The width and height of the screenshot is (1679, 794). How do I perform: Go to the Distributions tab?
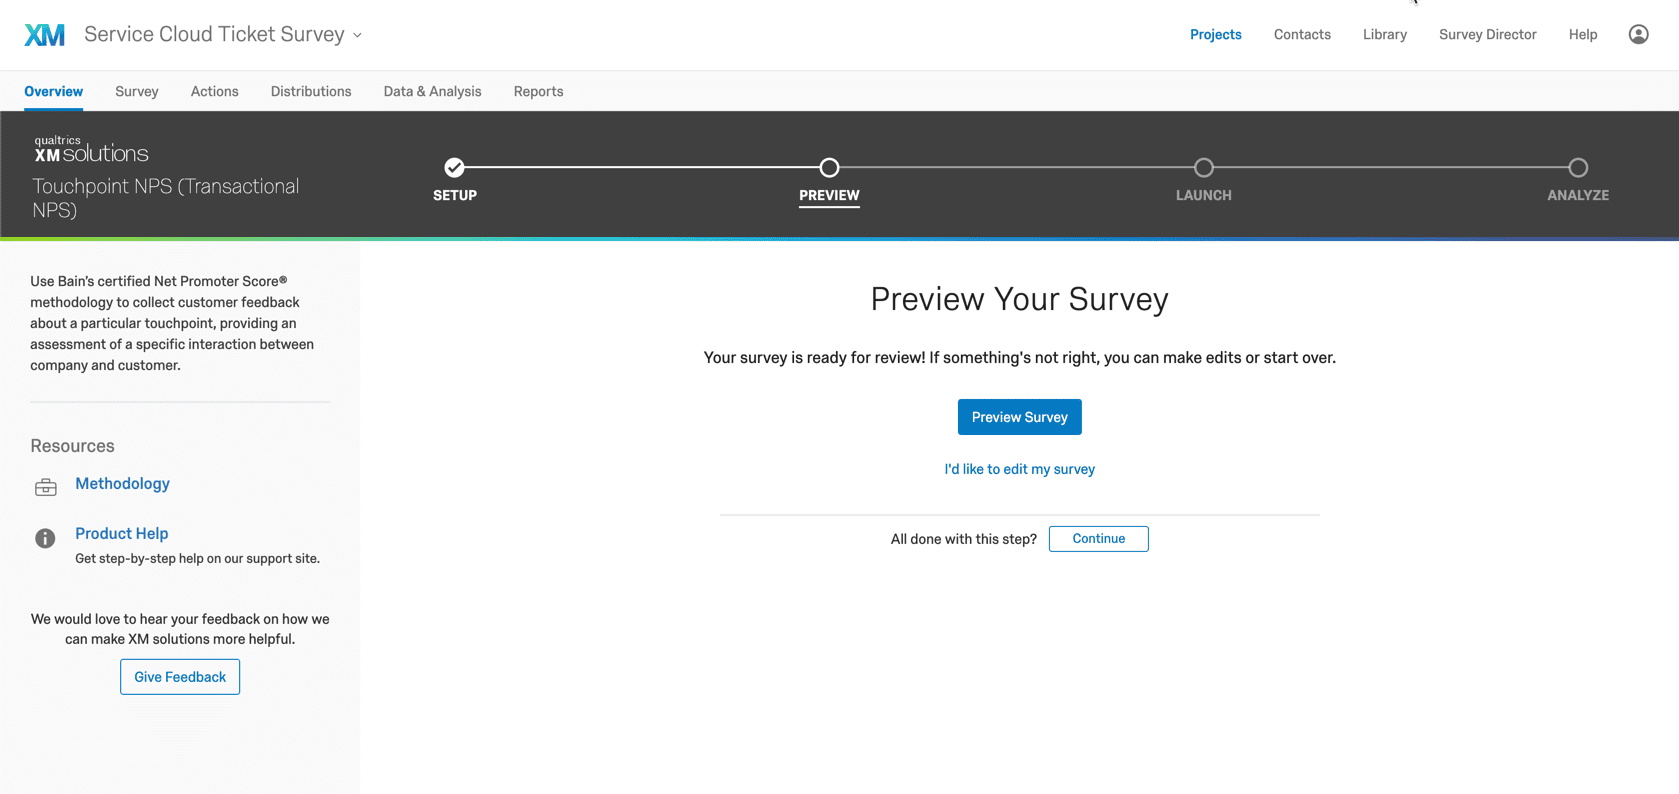[x=311, y=91]
